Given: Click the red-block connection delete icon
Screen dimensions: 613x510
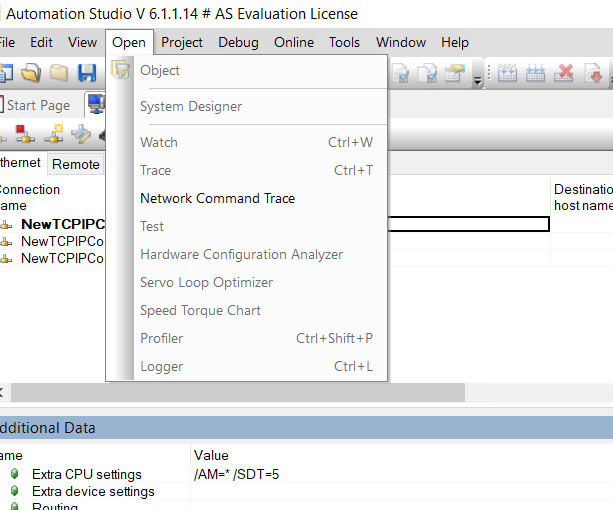Looking at the screenshot, I should (x=25, y=134).
